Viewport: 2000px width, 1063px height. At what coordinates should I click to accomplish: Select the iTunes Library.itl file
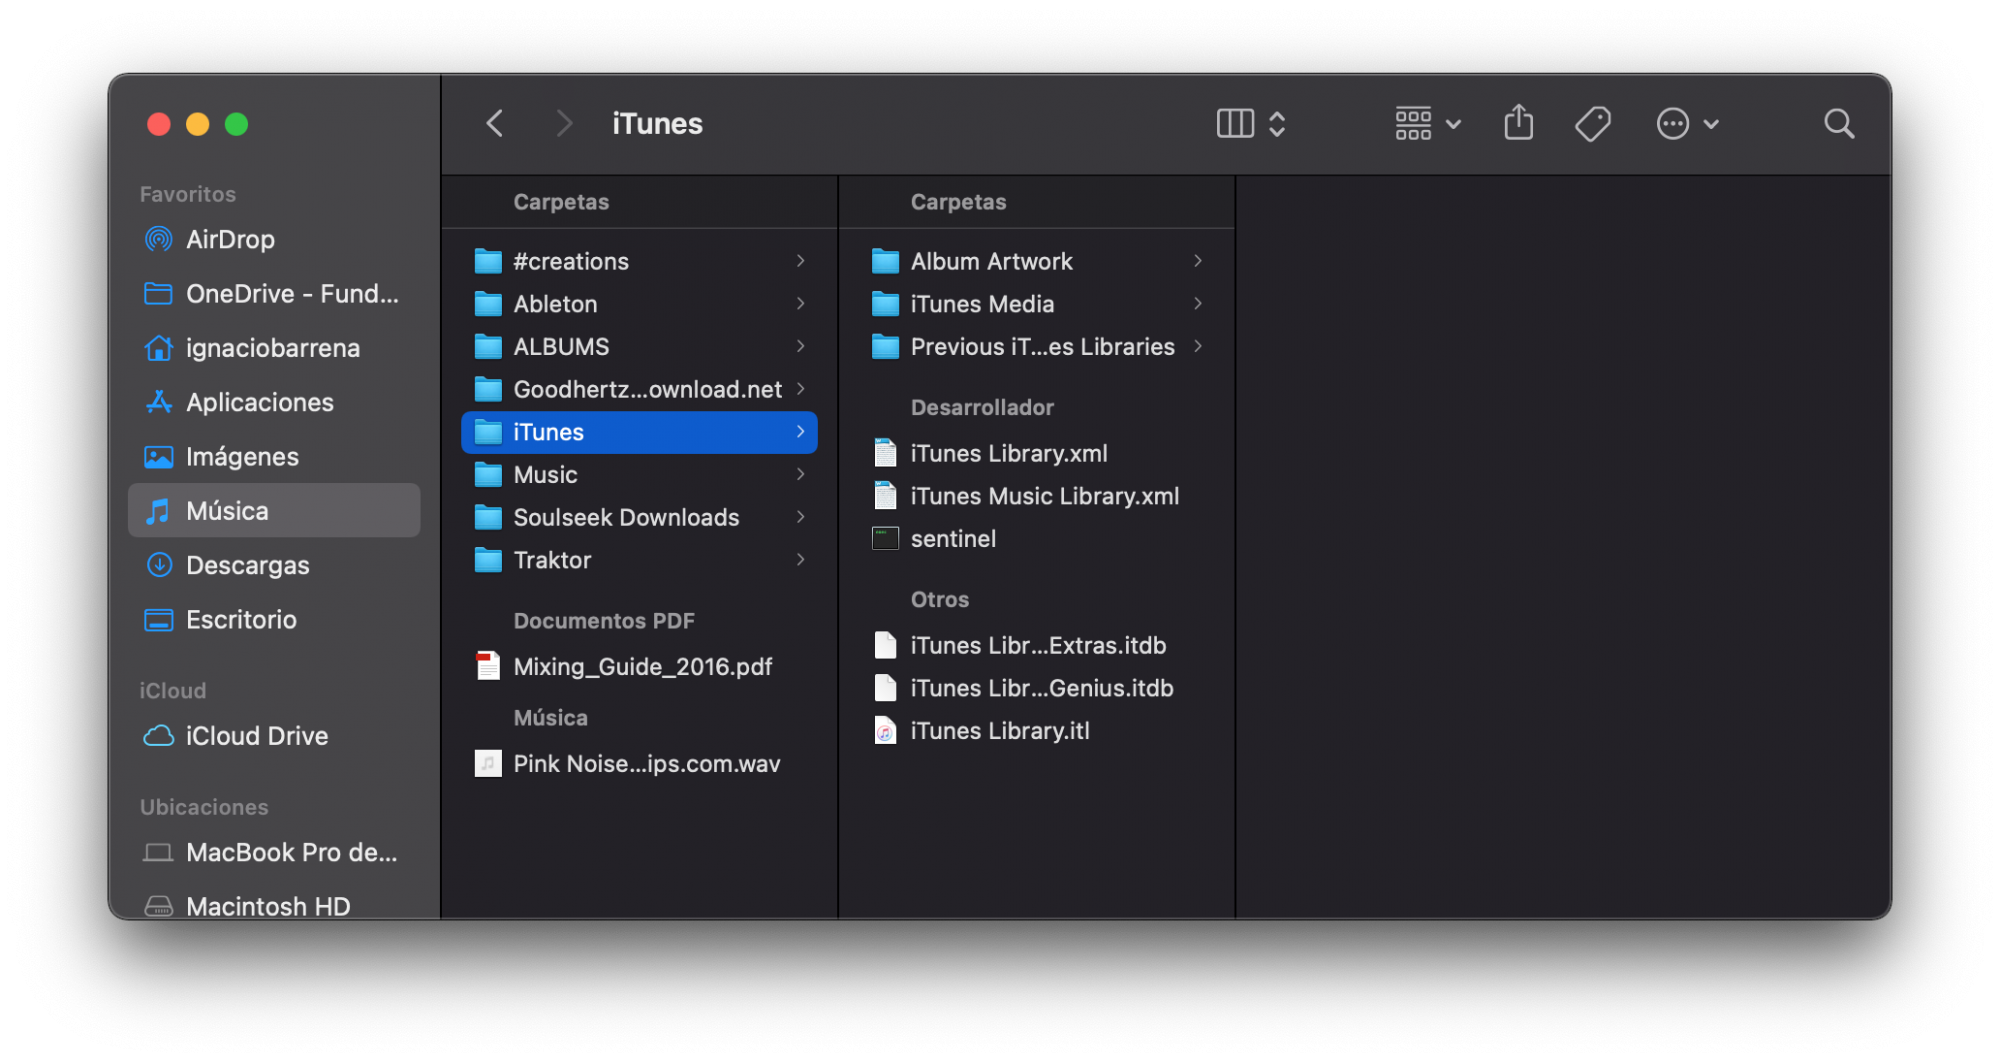point(1036,731)
